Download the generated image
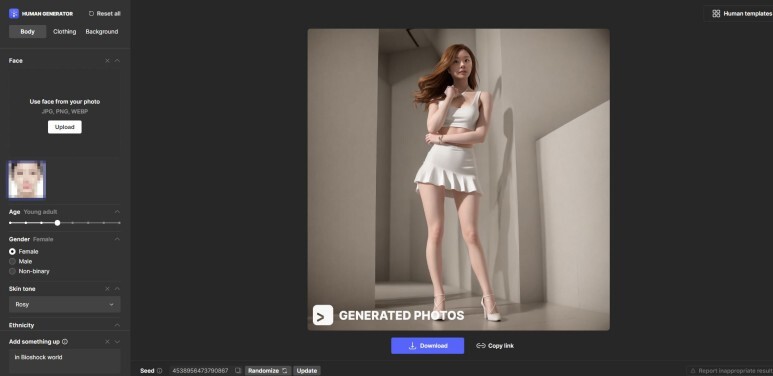773x376 pixels. [427, 346]
